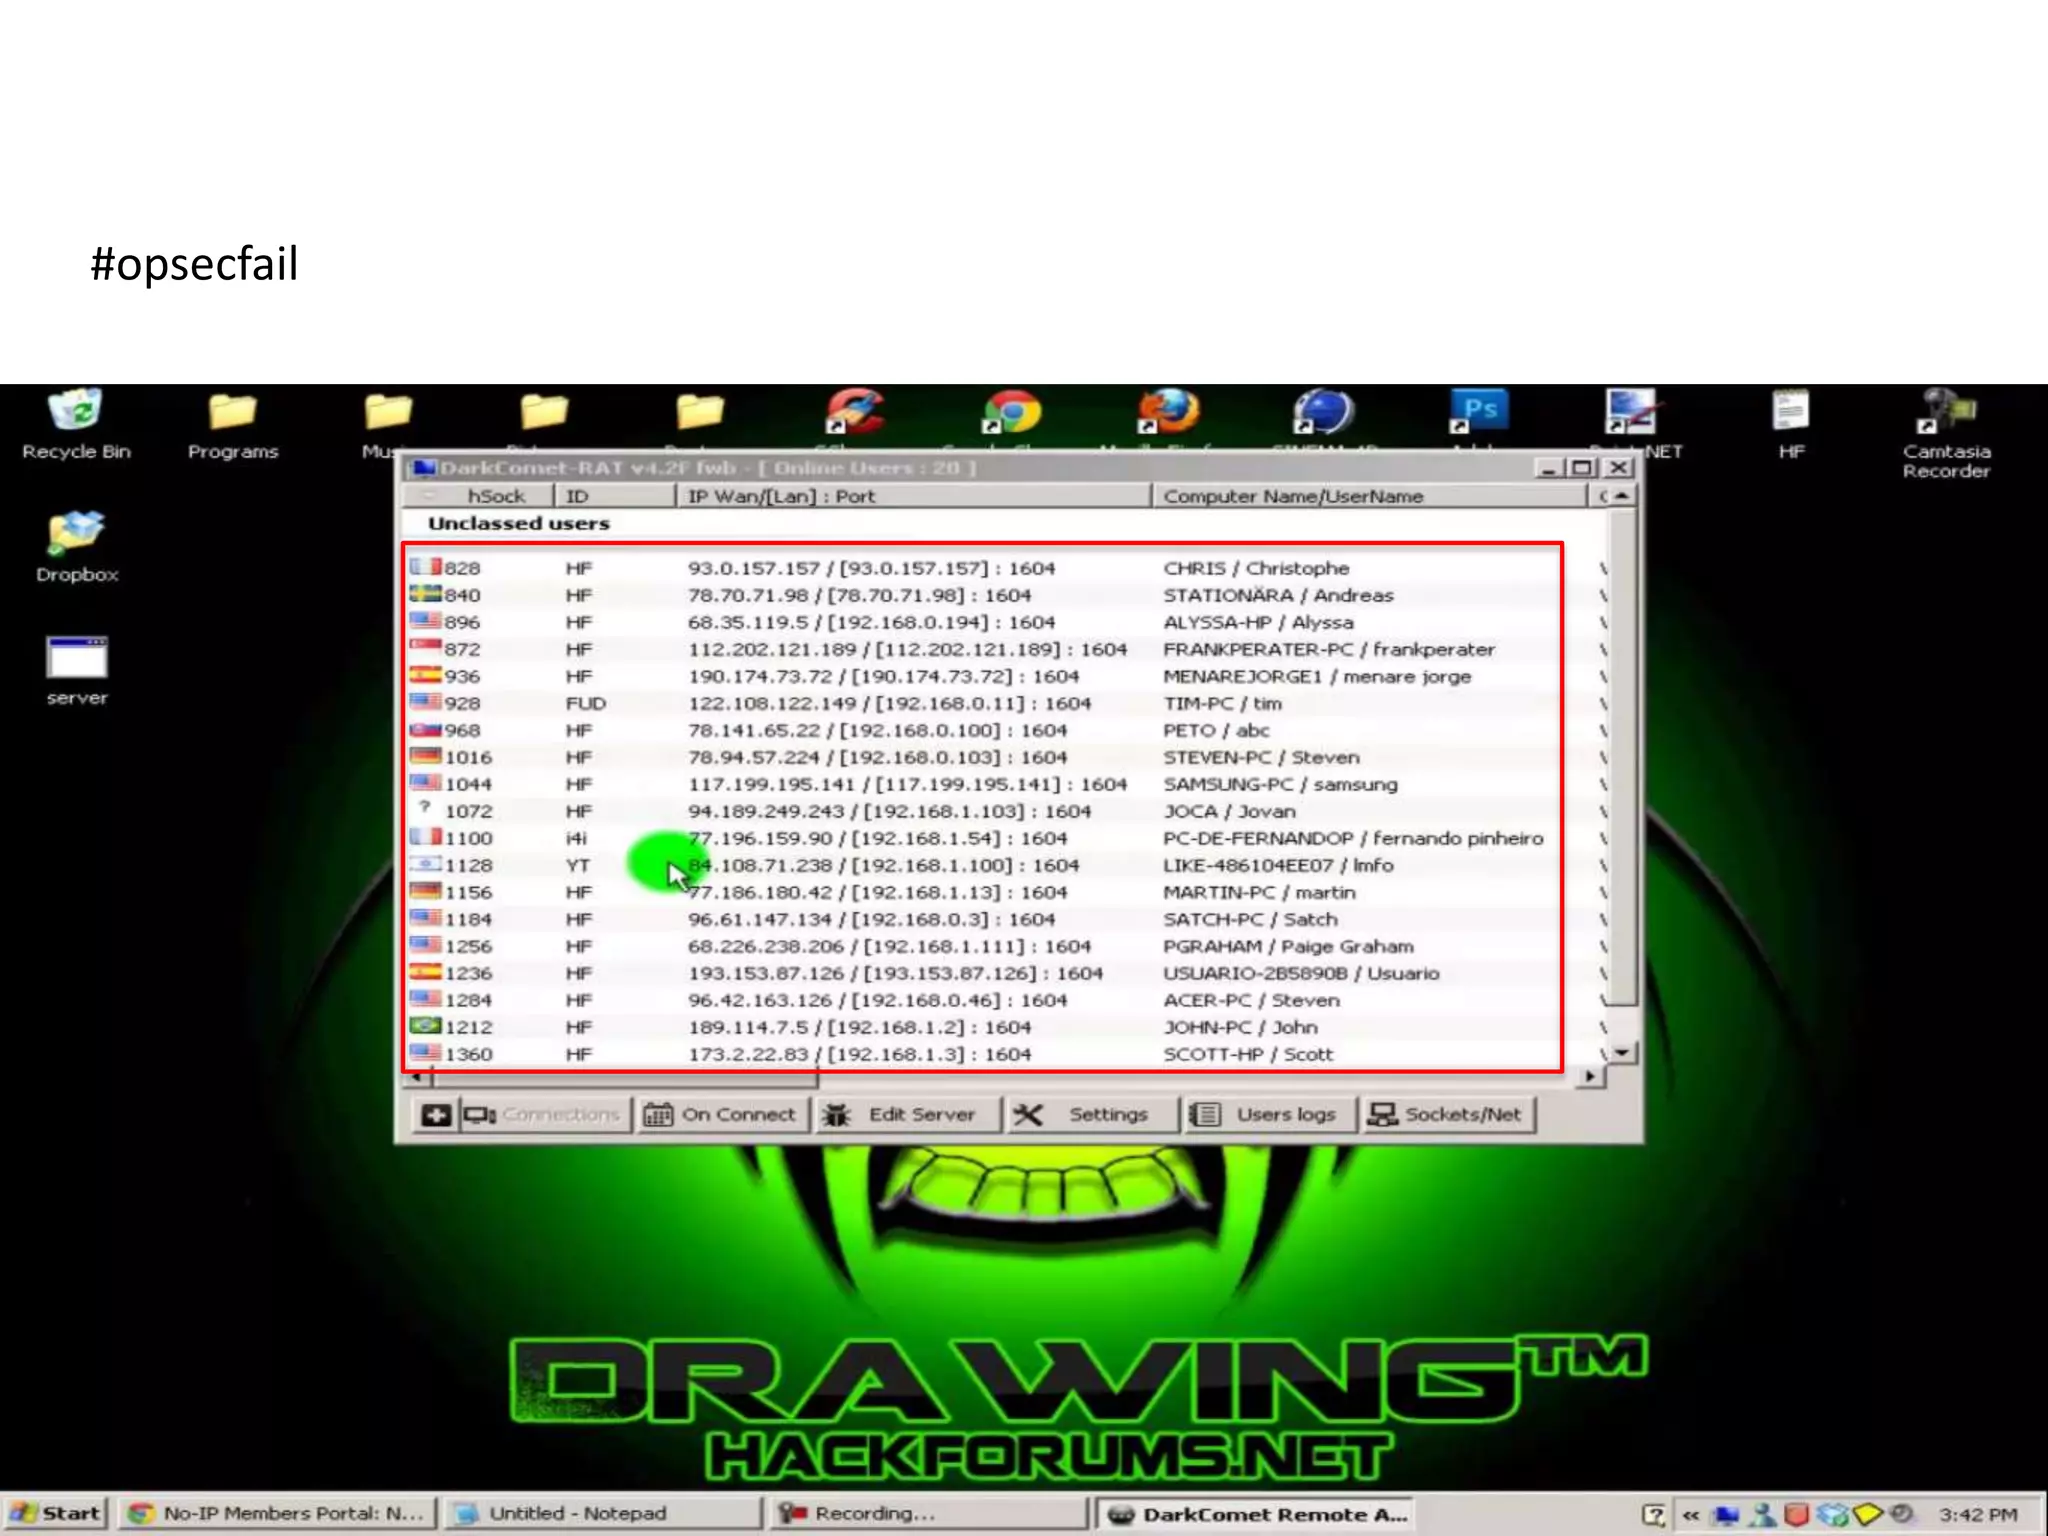
Task: Open the Camtasia Recorder desktop shortcut
Action: [1946, 434]
